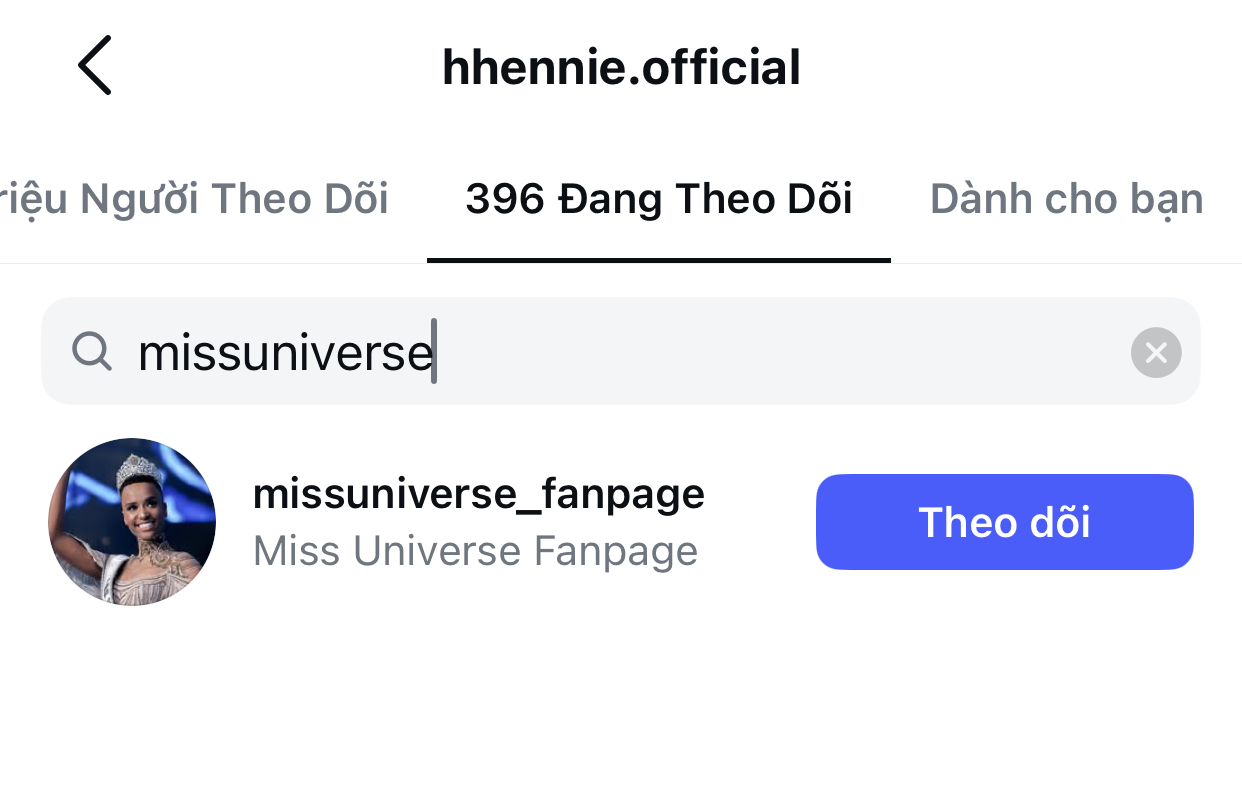Image resolution: width=1242 pixels, height=811 pixels.
Task: Switch to the Người Theo Dõi tab
Action: pos(195,199)
